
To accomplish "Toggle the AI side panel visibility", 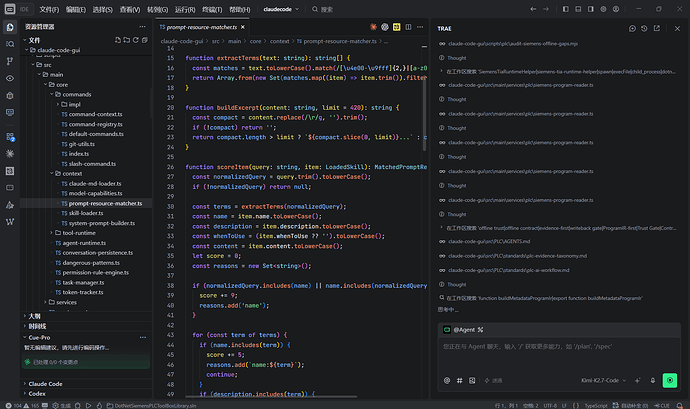I will 591,9.
